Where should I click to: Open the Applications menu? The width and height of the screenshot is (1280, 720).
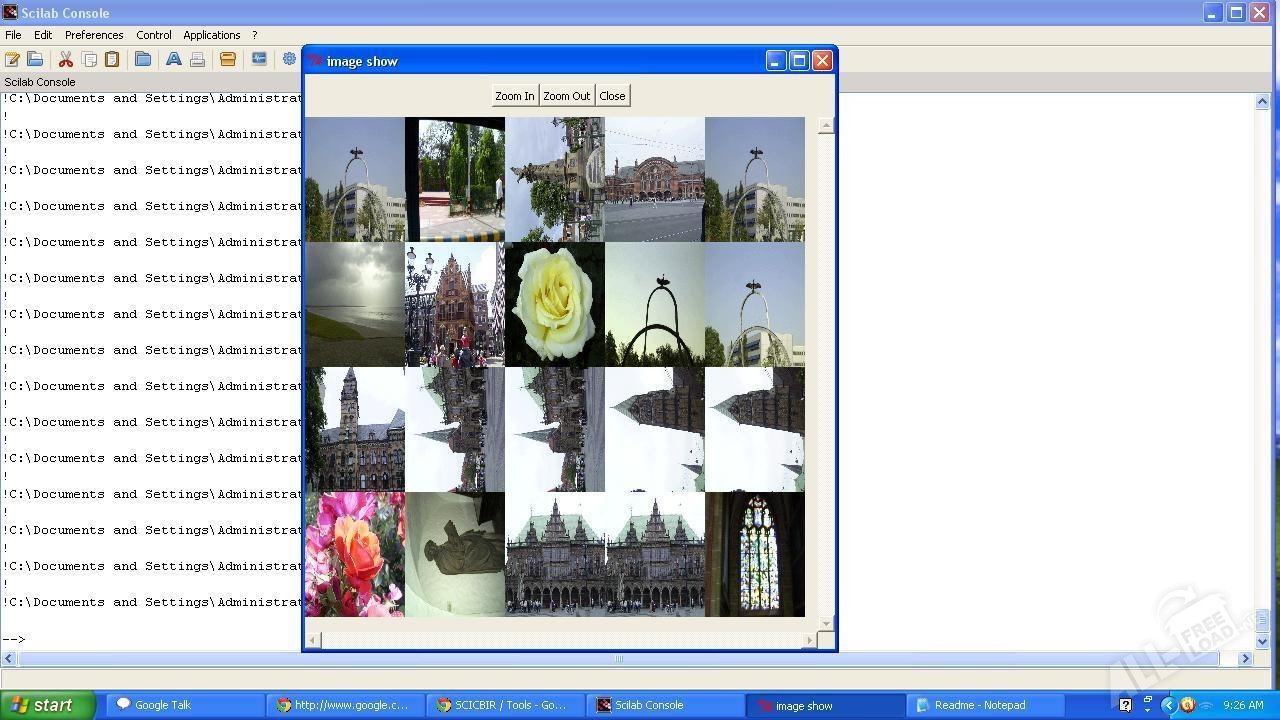(211, 35)
